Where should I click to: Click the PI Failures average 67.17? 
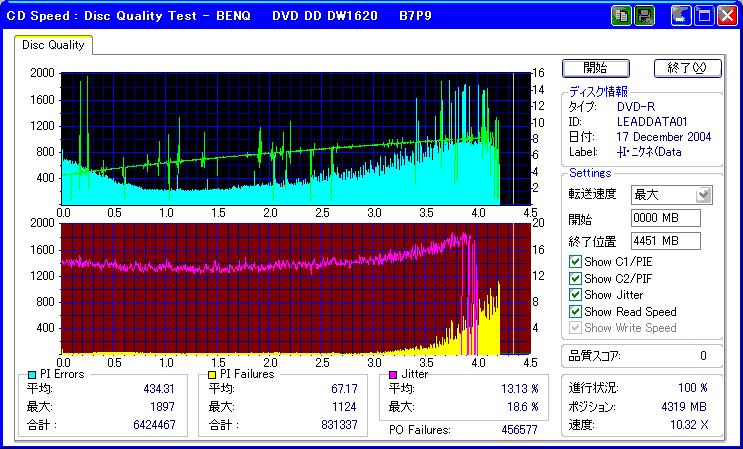(344, 389)
